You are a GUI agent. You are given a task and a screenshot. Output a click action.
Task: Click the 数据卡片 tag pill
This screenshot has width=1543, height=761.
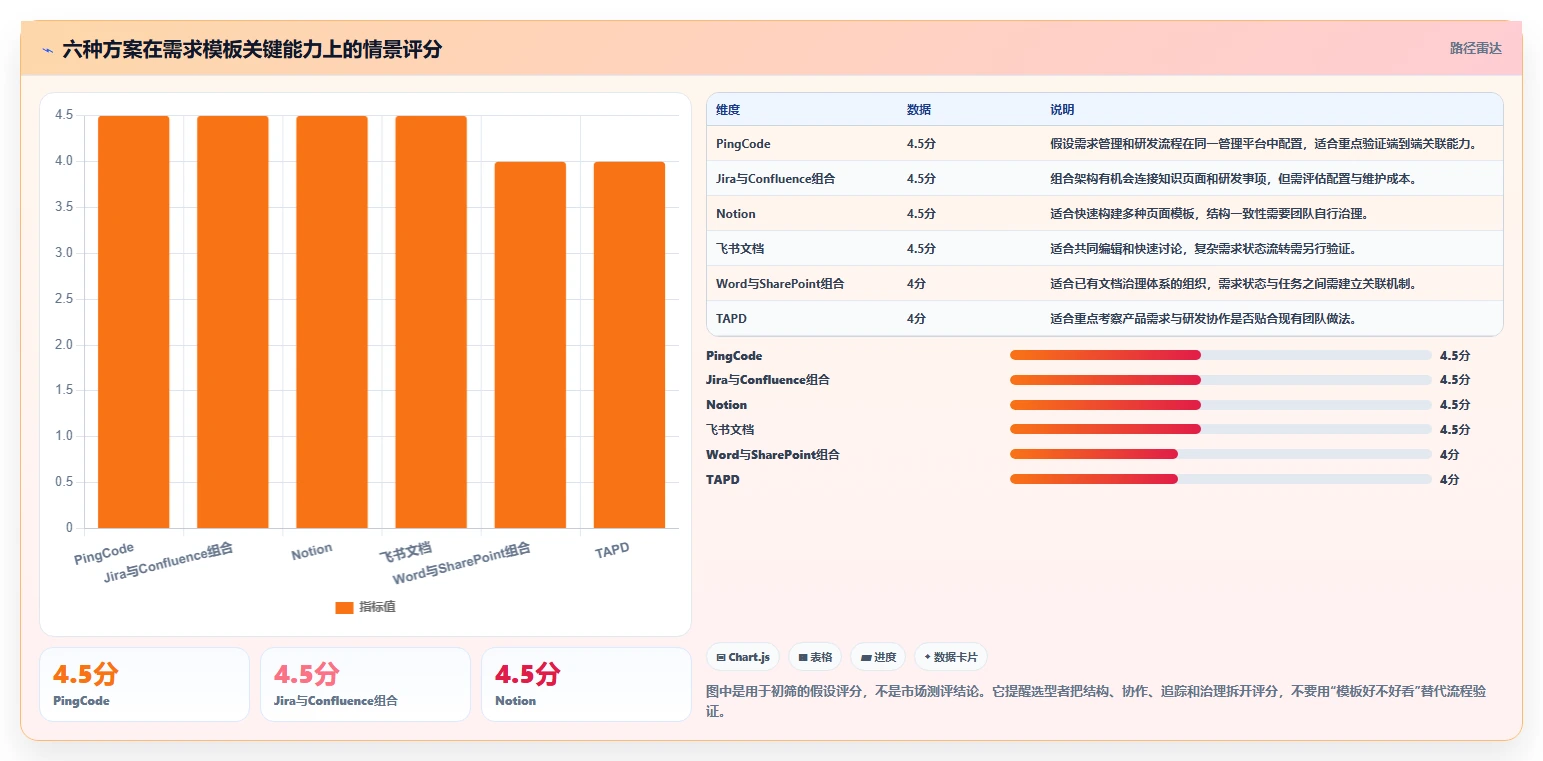click(951, 657)
